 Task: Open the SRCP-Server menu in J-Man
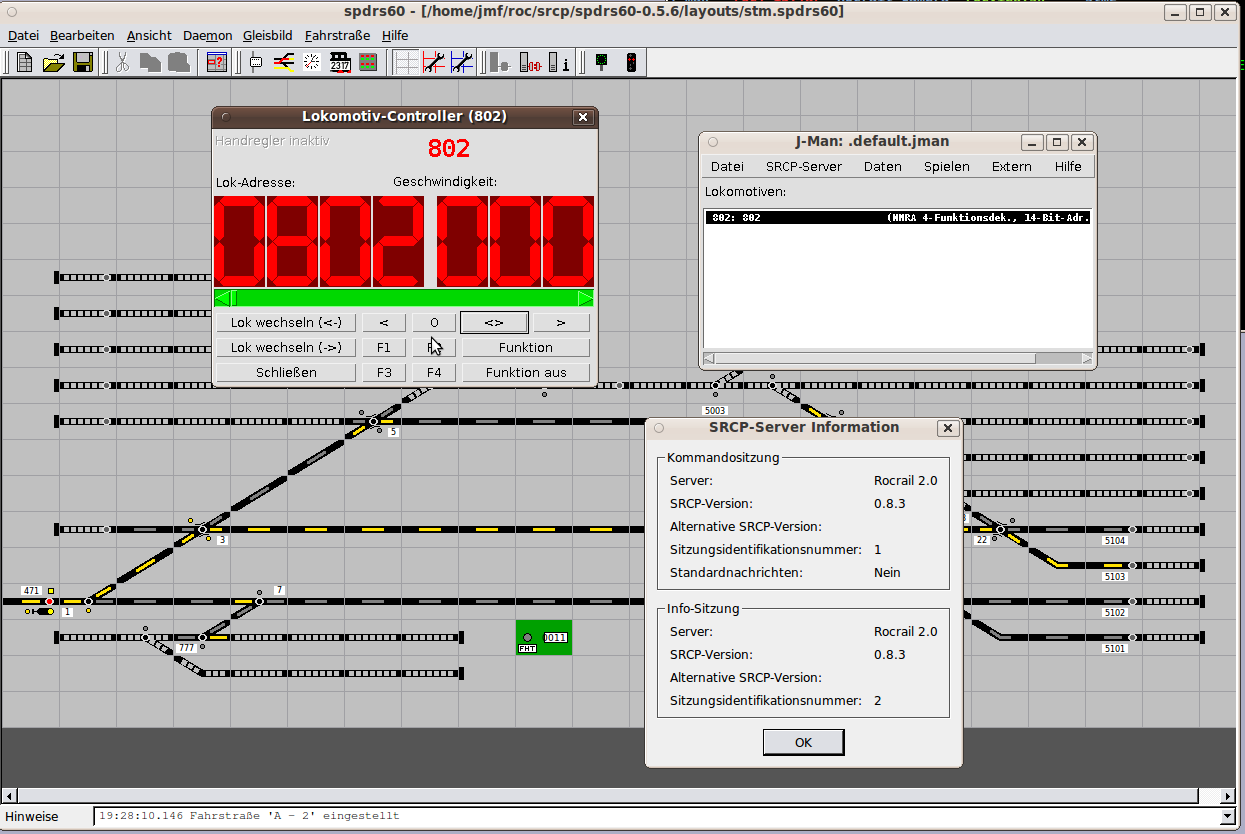pyautogui.click(x=803, y=166)
